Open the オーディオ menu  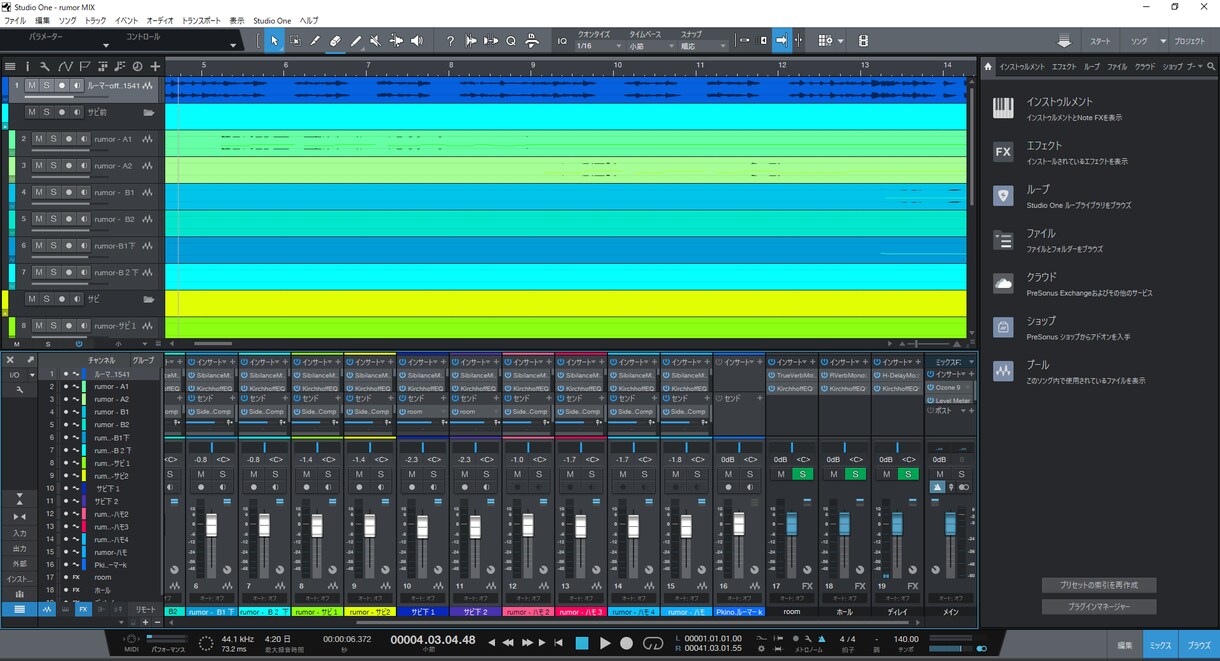[159, 20]
